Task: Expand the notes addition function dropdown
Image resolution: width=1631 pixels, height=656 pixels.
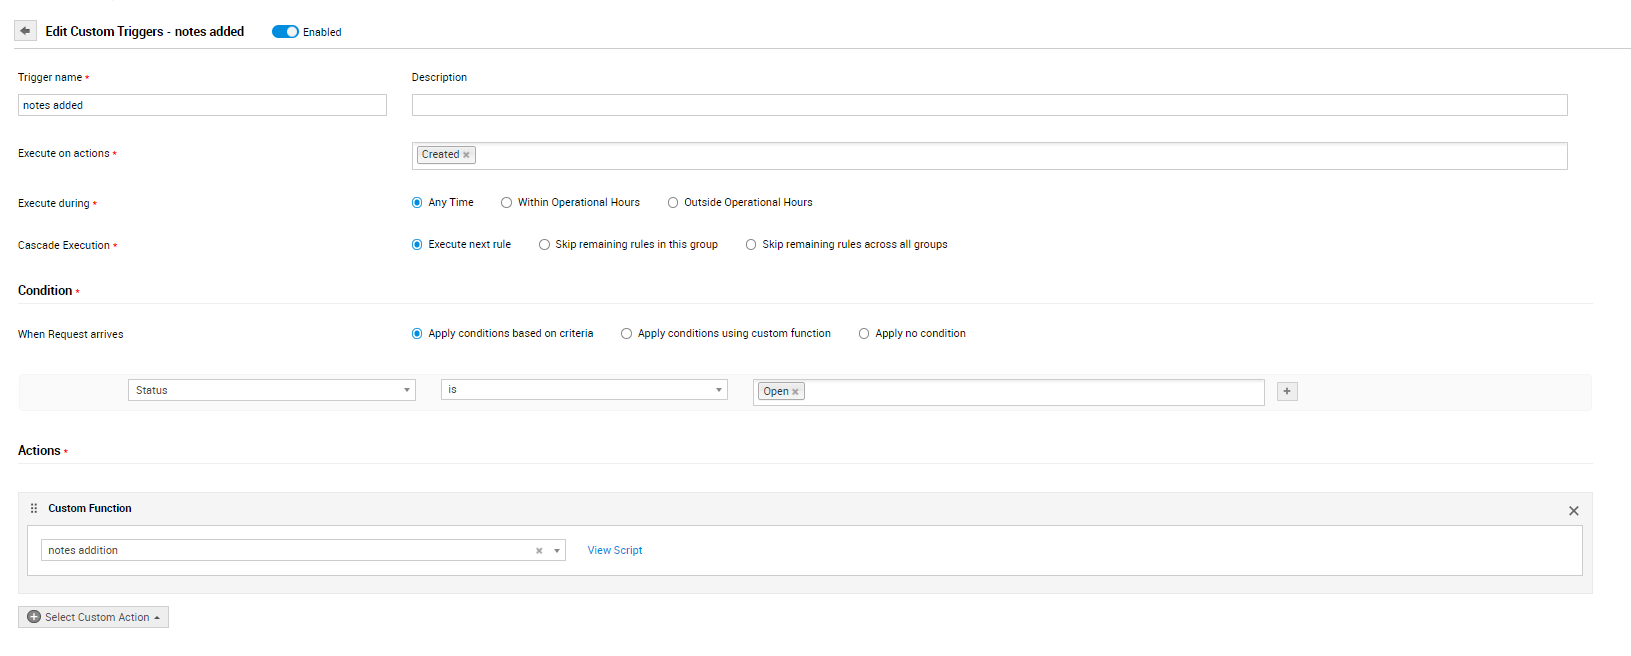Action: (x=557, y=551)
